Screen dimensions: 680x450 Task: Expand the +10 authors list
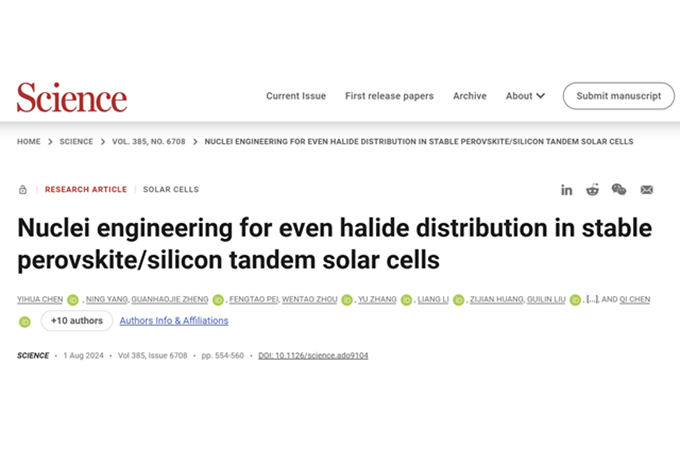click(x=76, y=321)
